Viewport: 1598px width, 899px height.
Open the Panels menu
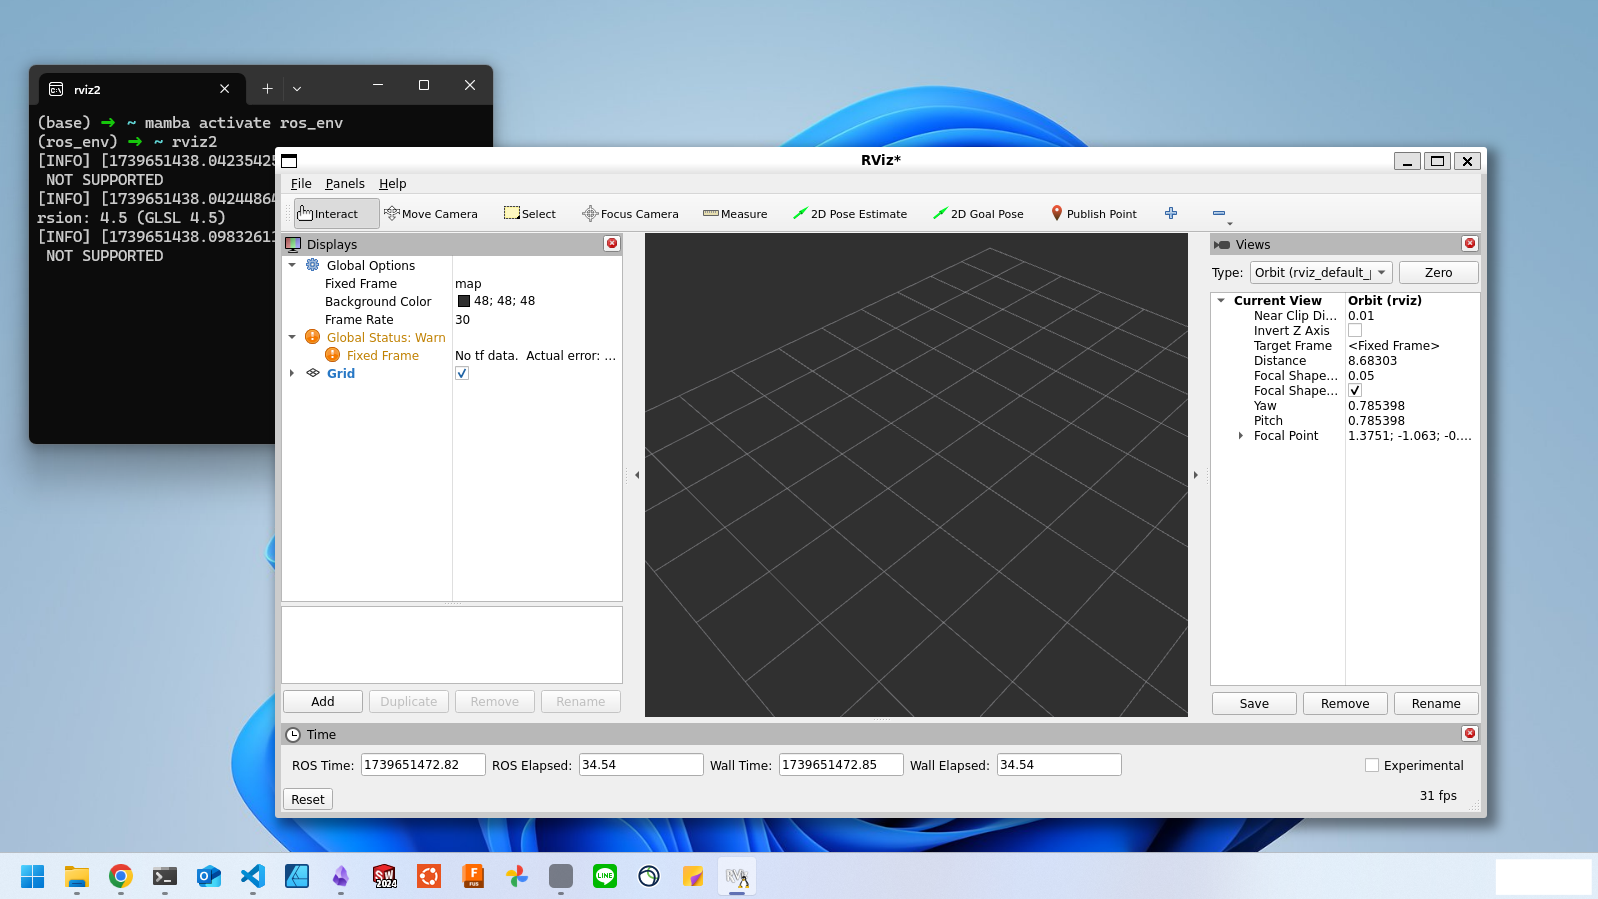click(x=345, y=184)
